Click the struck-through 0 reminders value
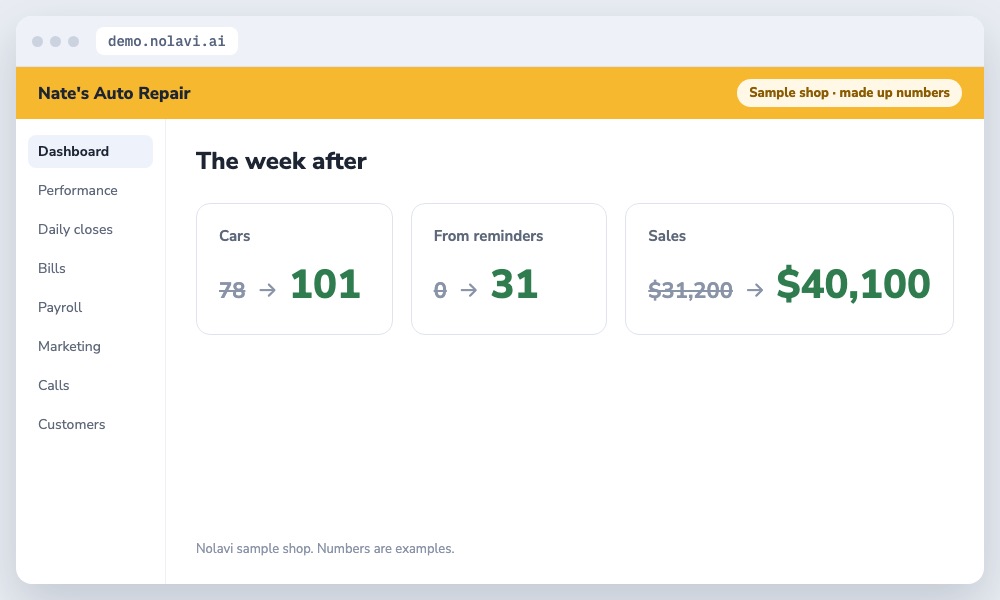1000x600 pixels. pyautogui.click(x=440, y=290)
